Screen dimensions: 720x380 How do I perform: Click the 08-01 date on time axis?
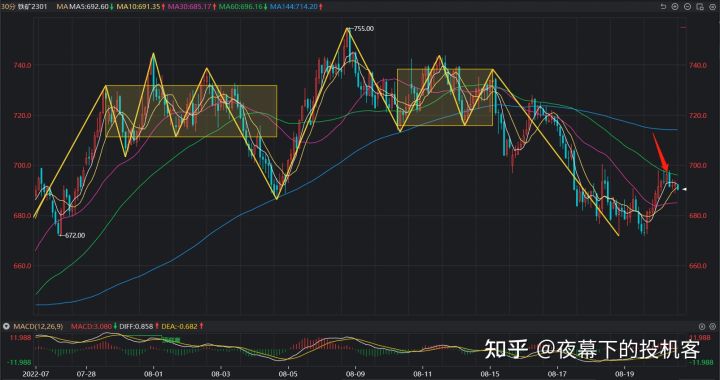[153, 374]
